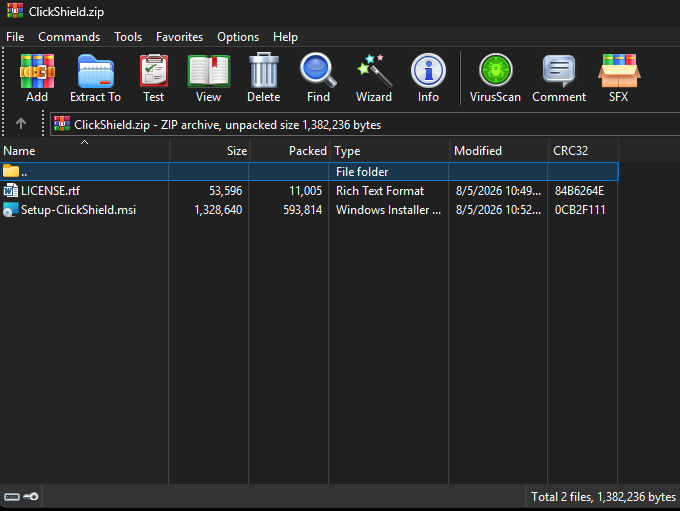This screenshot has height=511, width=680.
Task: Start VirusScan on the archive
Action: 496,70
